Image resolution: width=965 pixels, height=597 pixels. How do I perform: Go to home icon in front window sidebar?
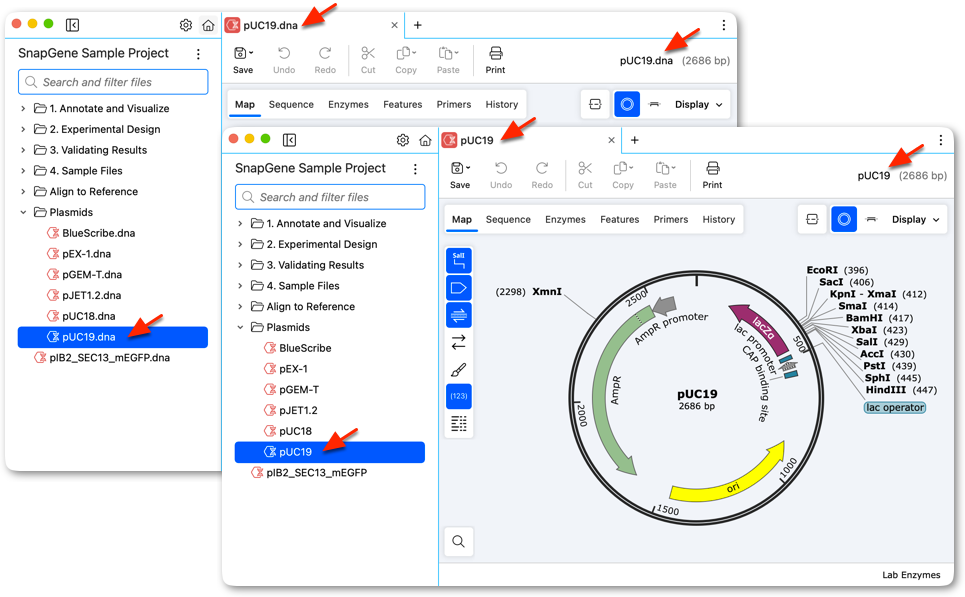(425, 140)
